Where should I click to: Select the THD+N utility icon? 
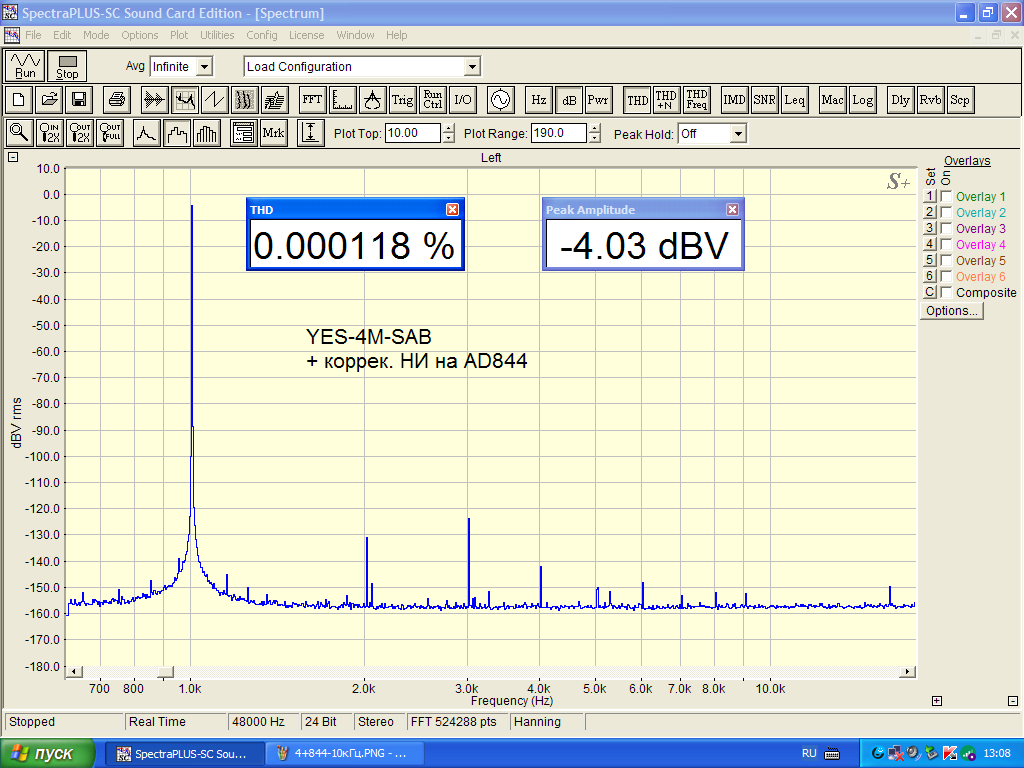tap(666, 100)
